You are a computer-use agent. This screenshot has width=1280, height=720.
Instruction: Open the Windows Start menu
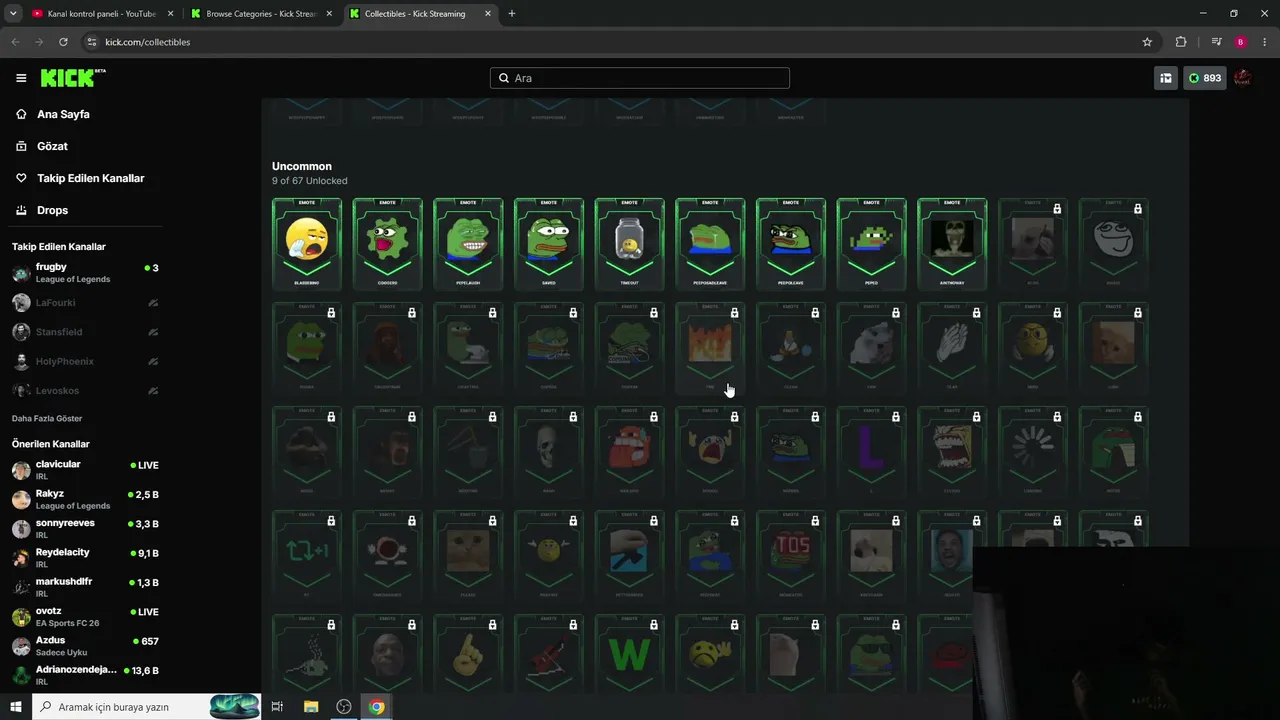coord(16,707)
